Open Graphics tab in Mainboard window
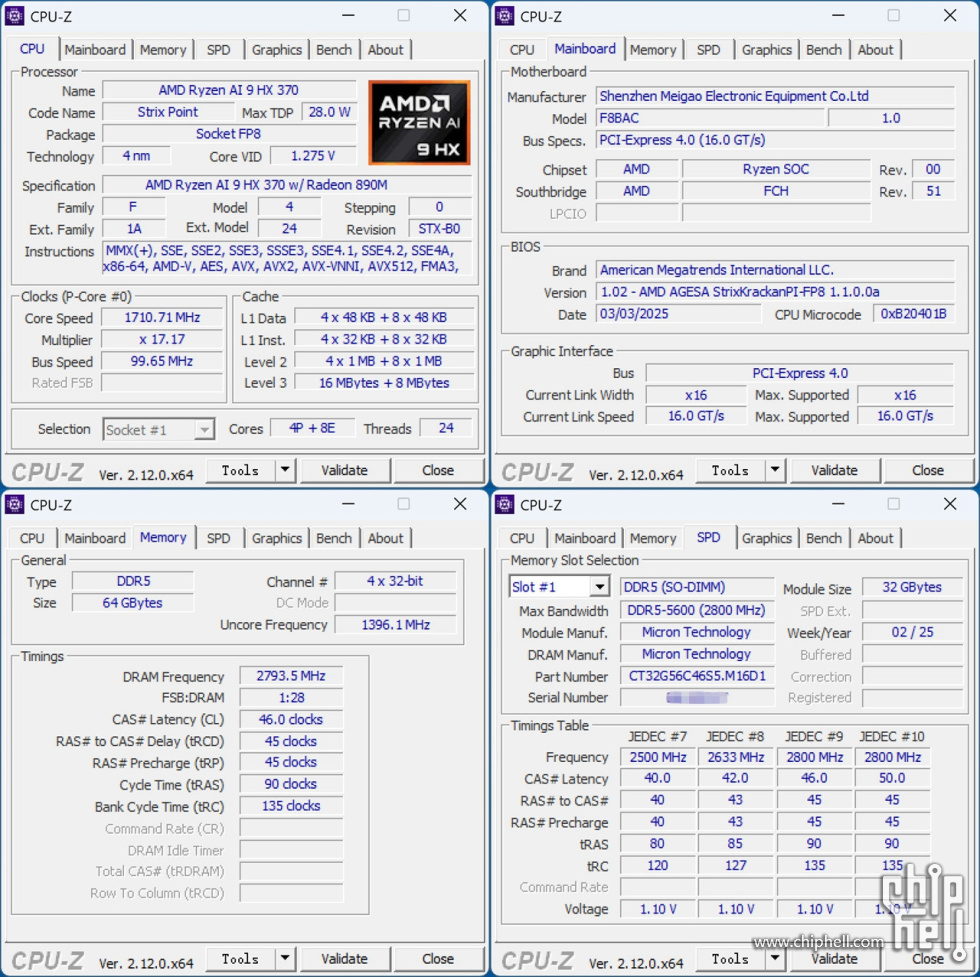Screen dimensions: 980x977 click(x=766, y=50)
